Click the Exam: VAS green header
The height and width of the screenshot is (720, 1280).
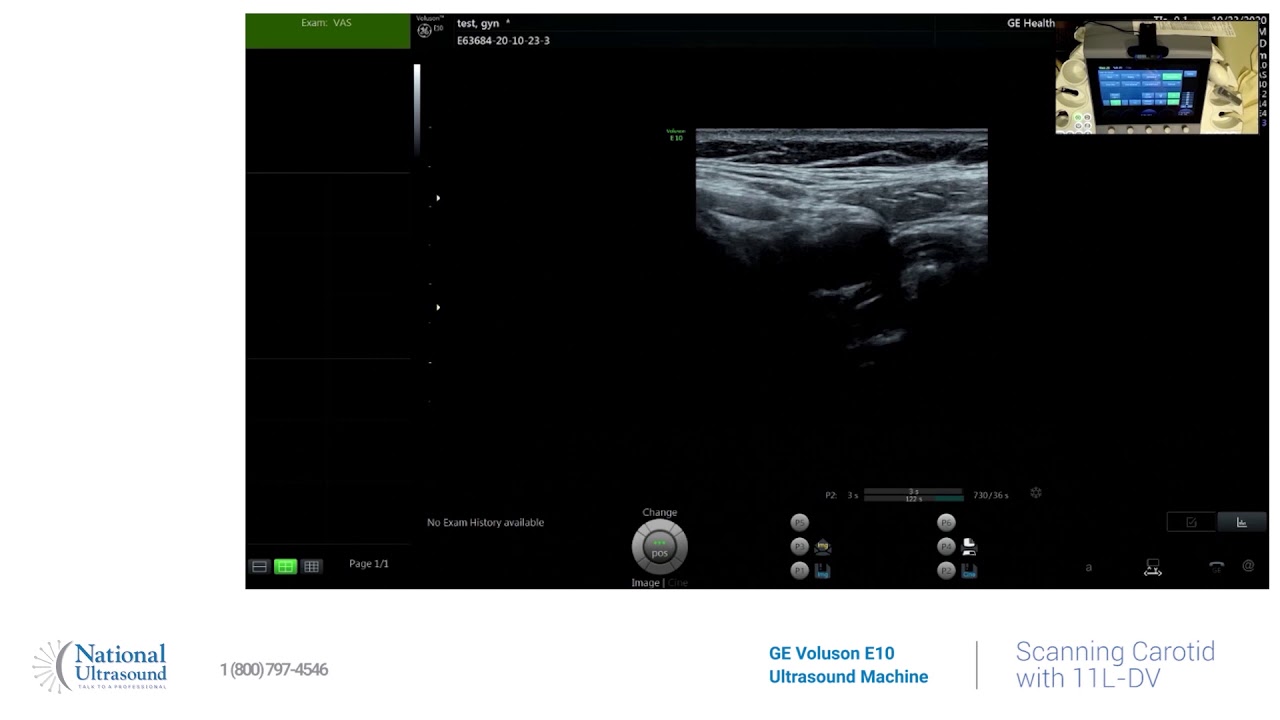click(327, 31)
